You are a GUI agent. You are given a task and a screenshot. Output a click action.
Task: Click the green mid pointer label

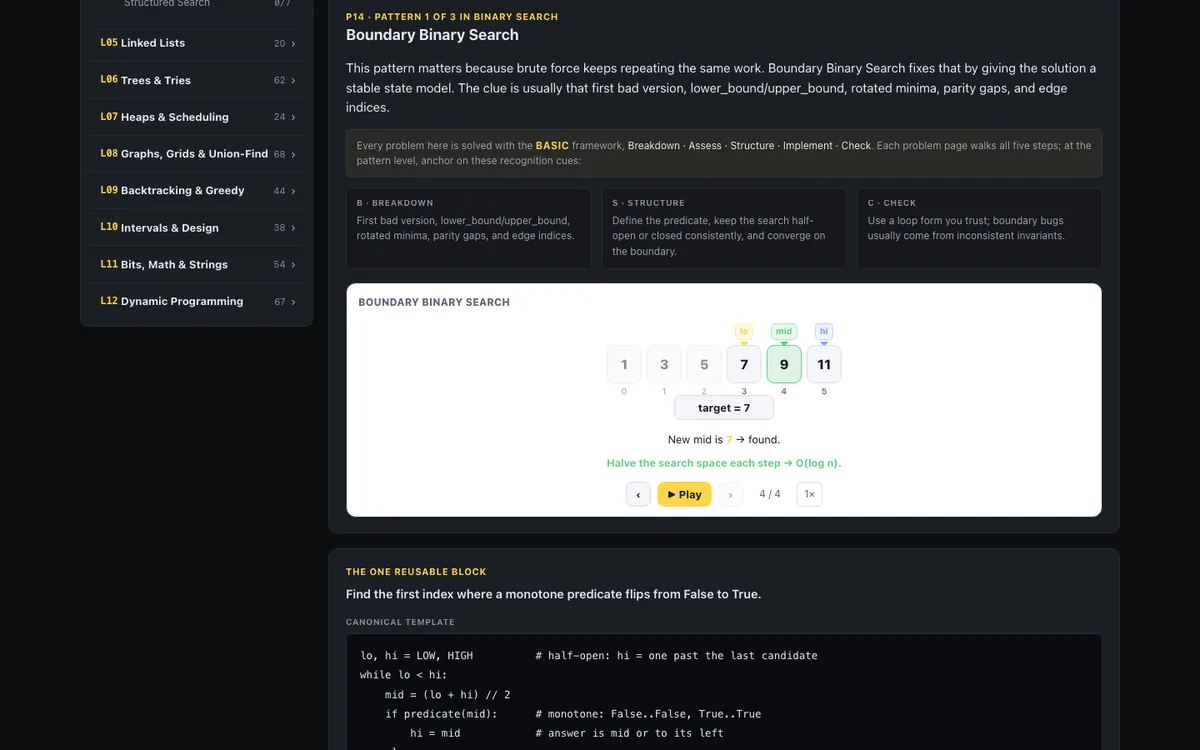(x=784, y=331)
